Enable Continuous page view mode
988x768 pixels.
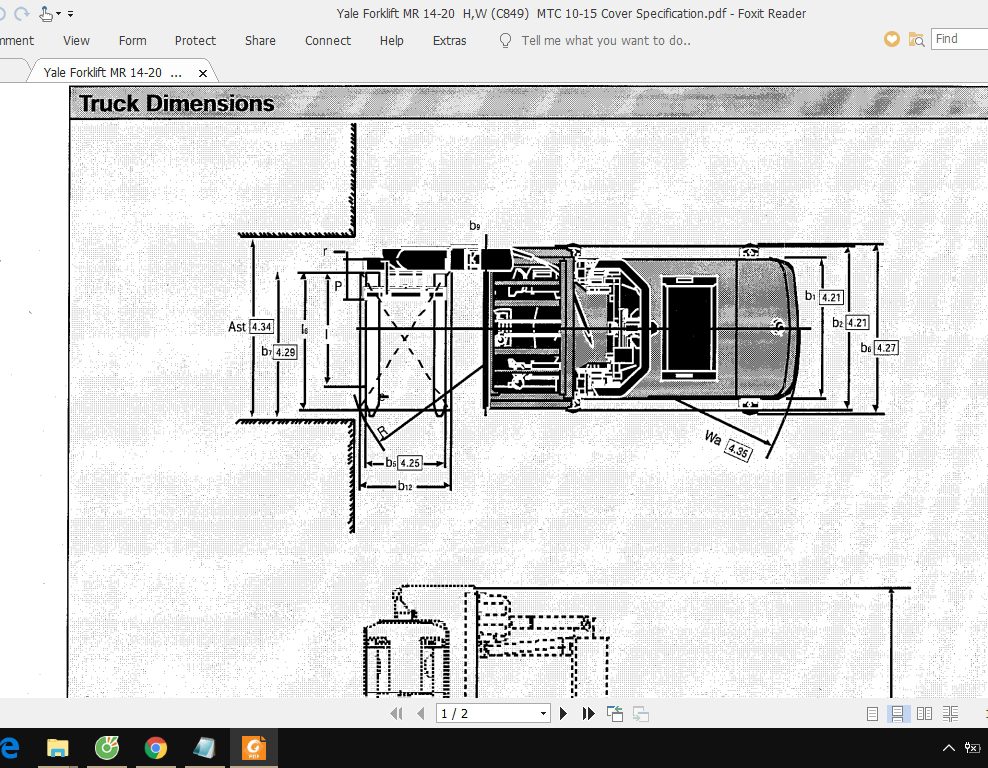pyautogui.click(x=898, y=713)
